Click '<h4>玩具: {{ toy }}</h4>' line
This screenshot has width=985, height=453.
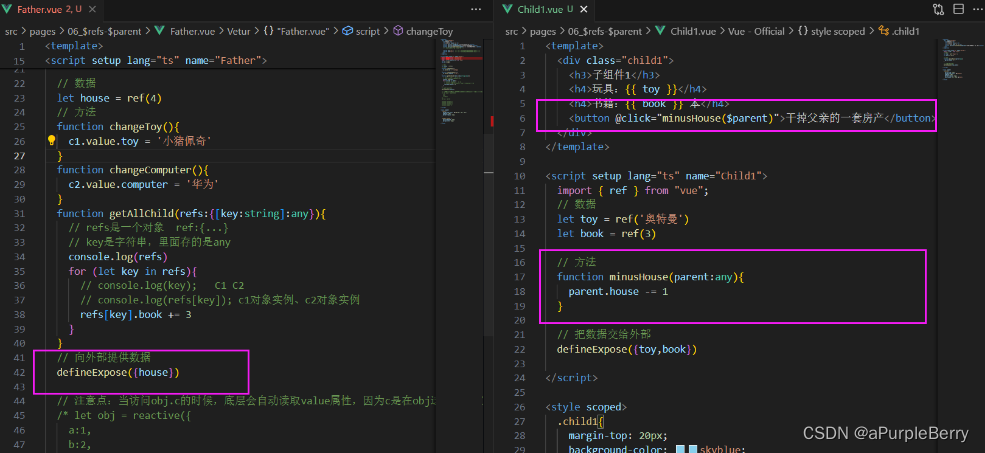point(638,89)
